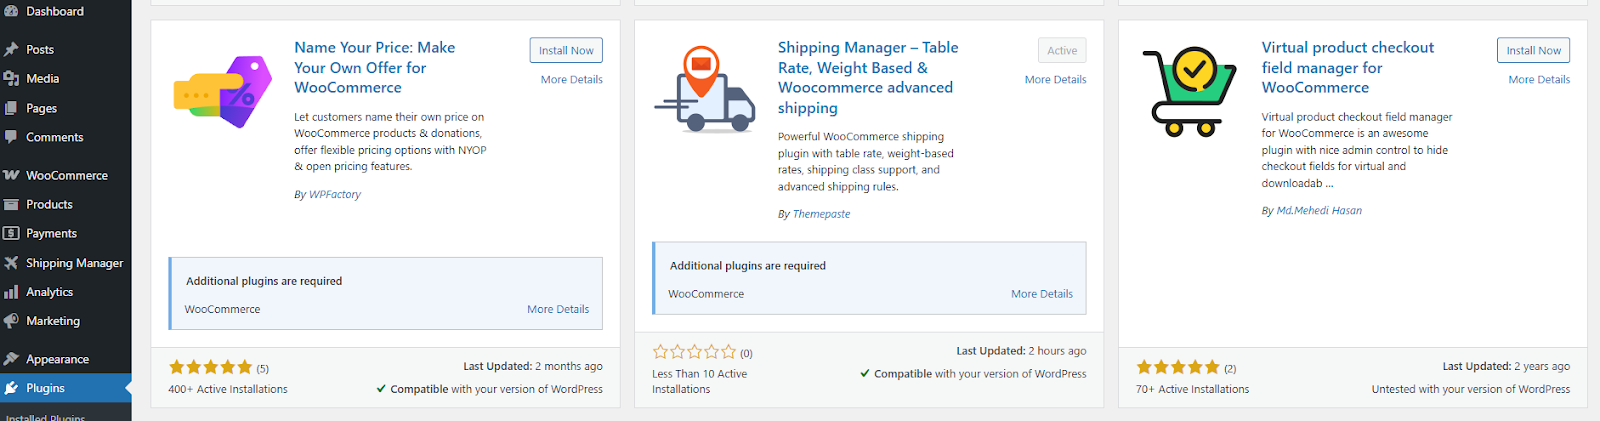Click the Media icon in sidebar
Viewport: 1600px width, 421px height.
click(x=11, y=78)
